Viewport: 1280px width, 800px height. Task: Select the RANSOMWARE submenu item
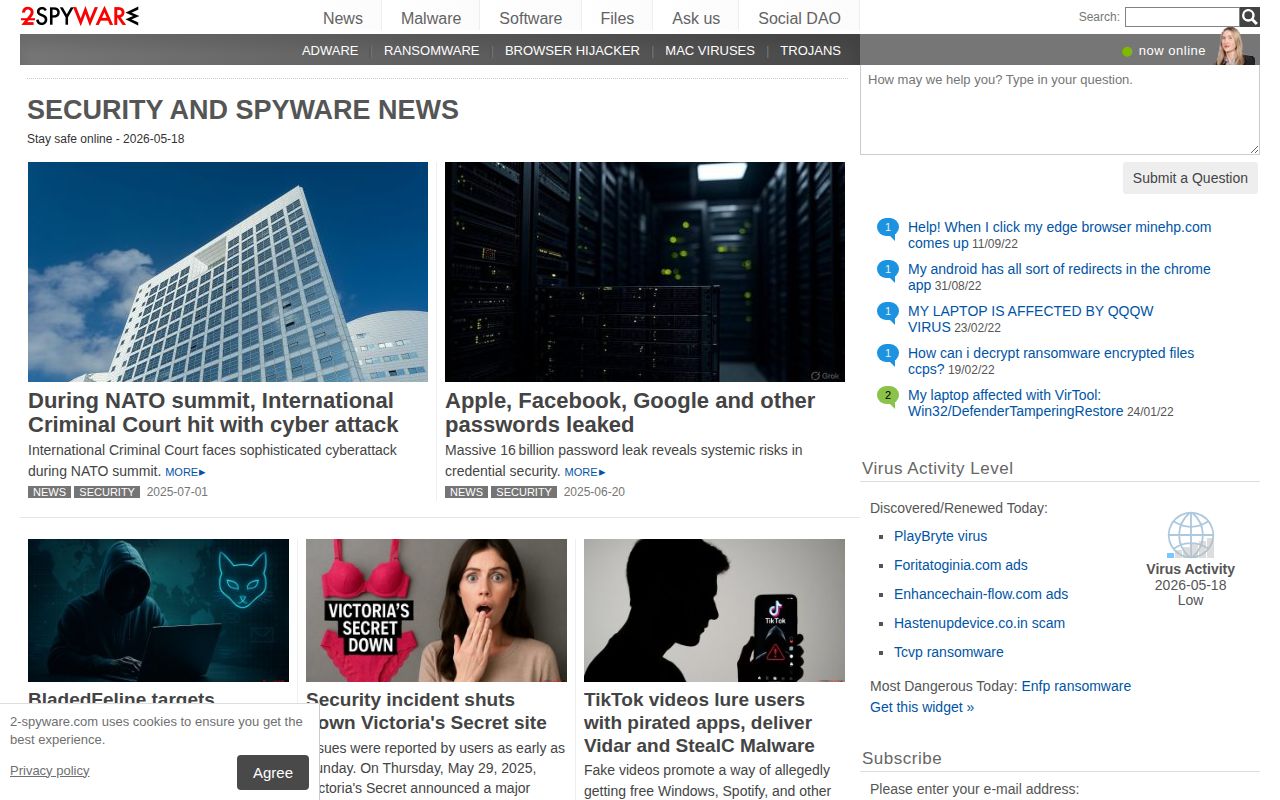pos(431,50)
